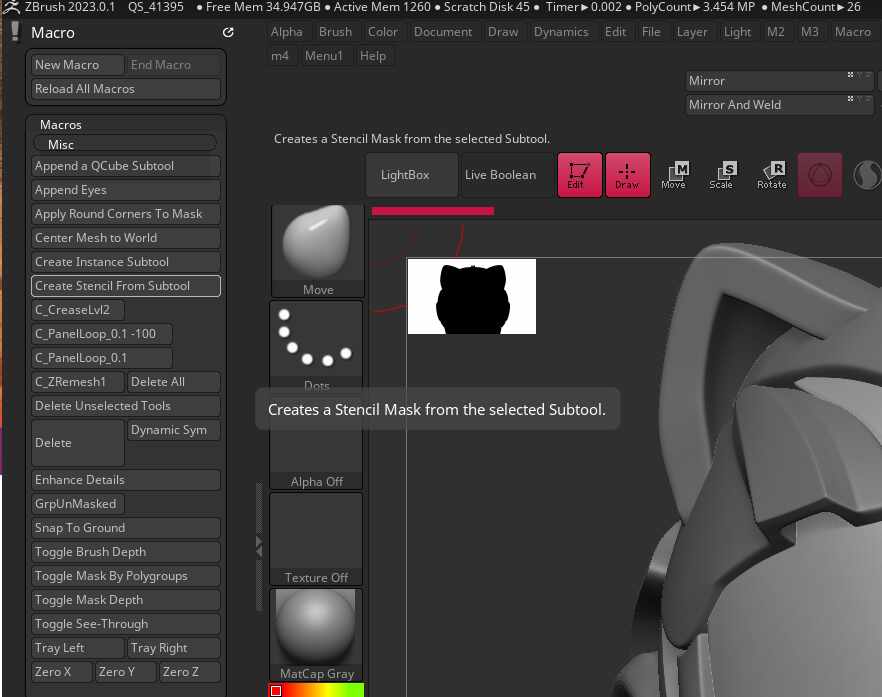
Task: Select the Scale transform tool
Action: 722,175
